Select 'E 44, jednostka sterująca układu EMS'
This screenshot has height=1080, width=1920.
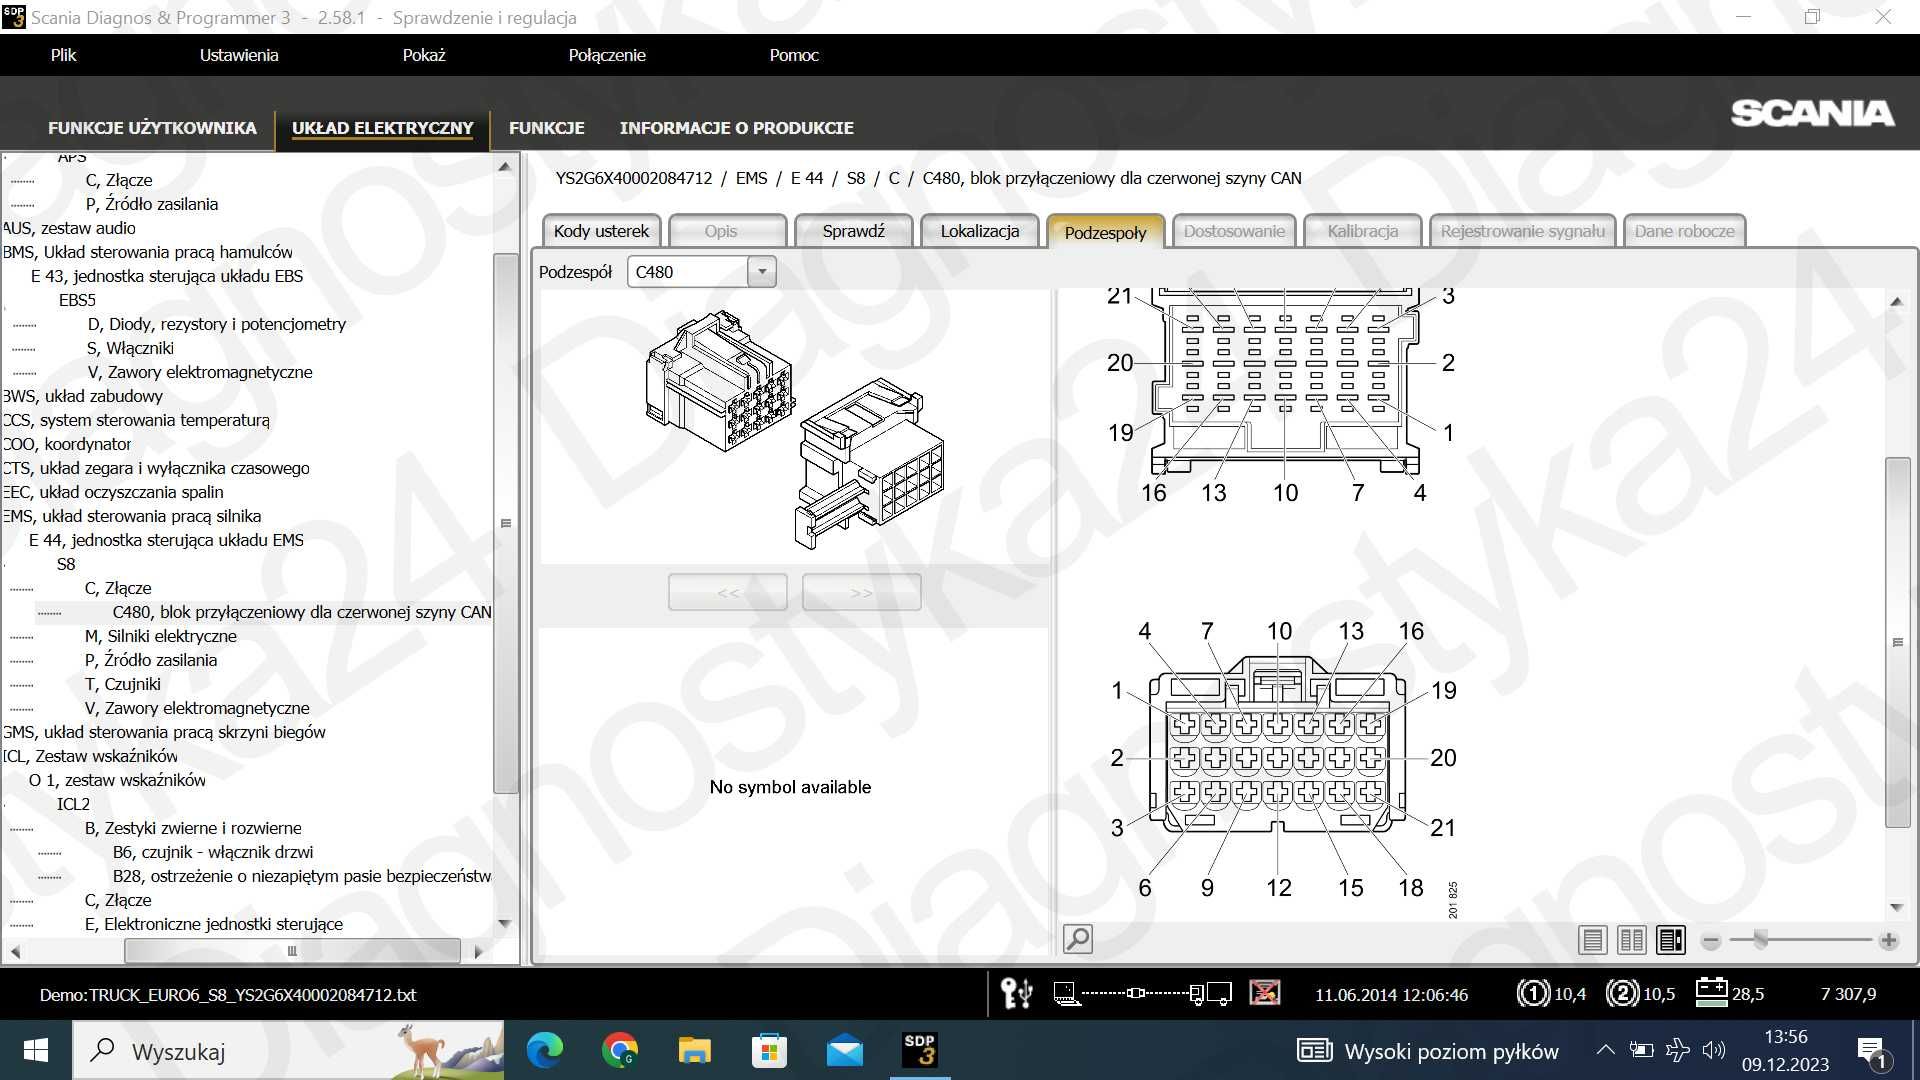[x=166, y=540]
